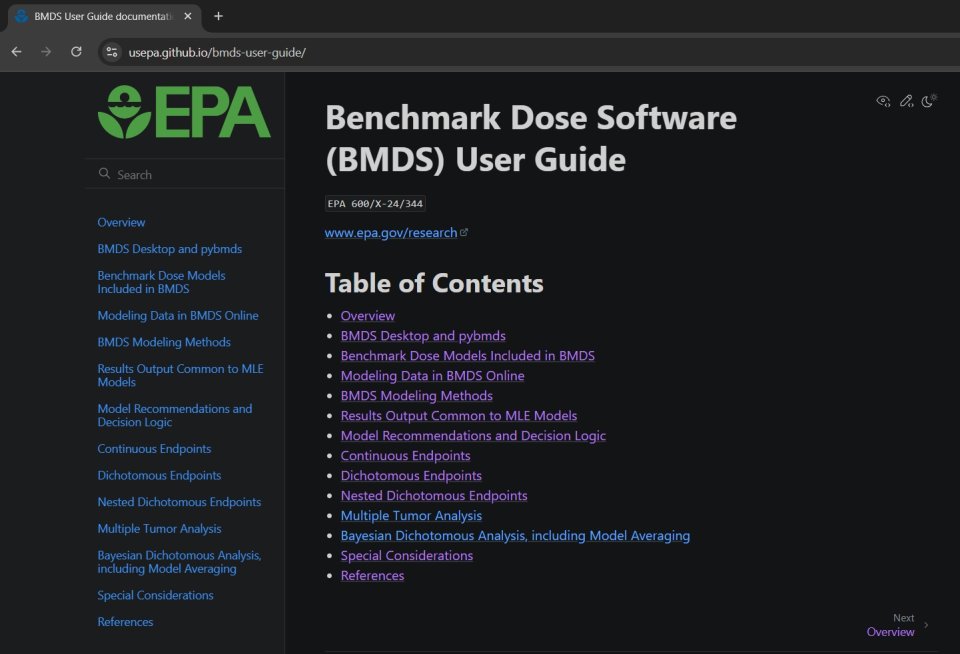Open Dichotomous Endpoints in the table of contents
This screenshot has height=654, width=960.
tap(411, 475)
